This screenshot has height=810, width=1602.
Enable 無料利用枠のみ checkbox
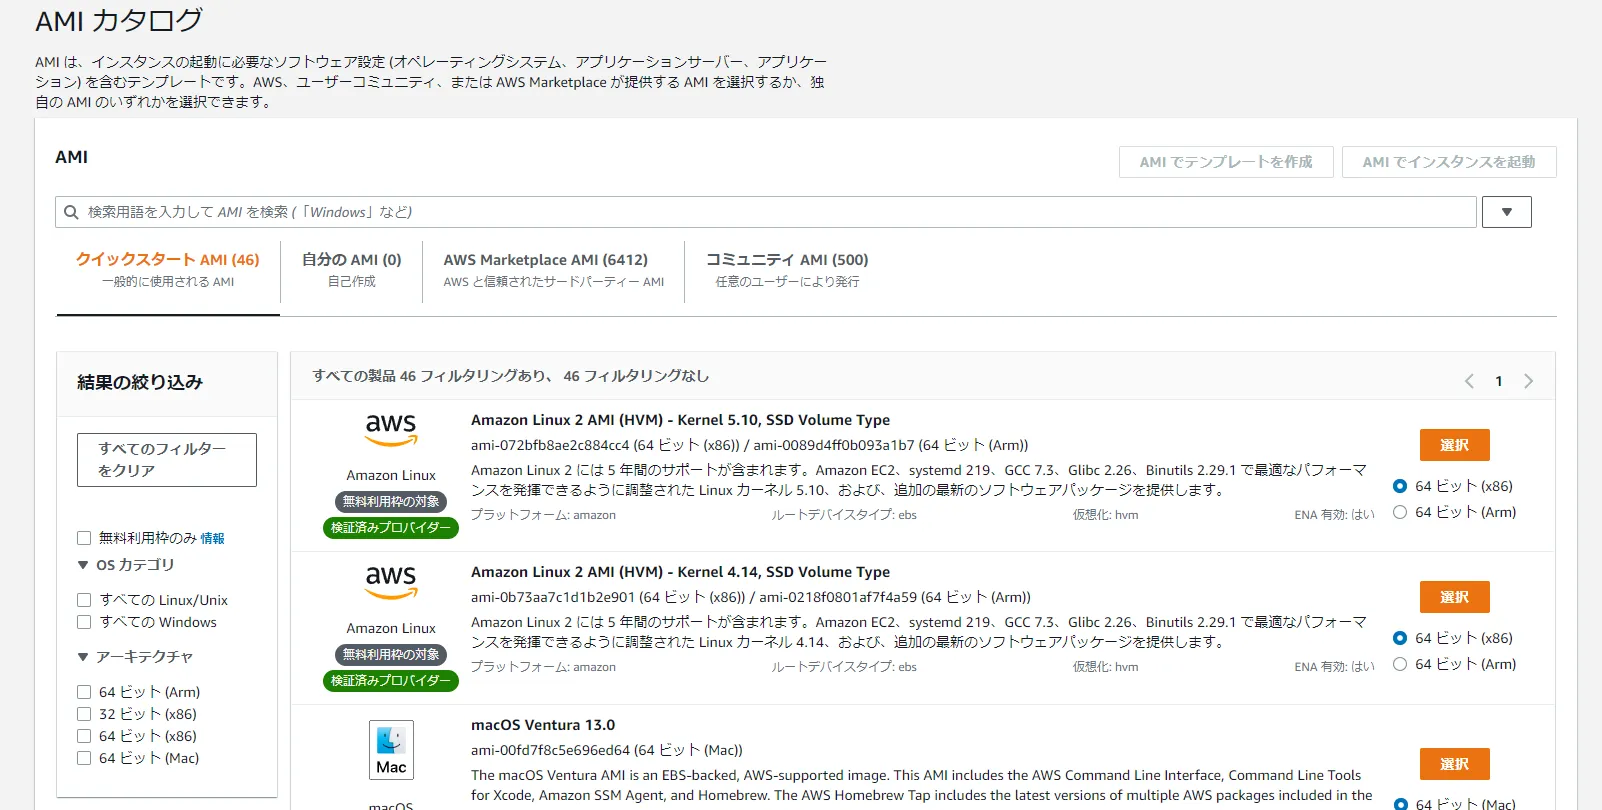pyautogui.click(x=84, y=538)
